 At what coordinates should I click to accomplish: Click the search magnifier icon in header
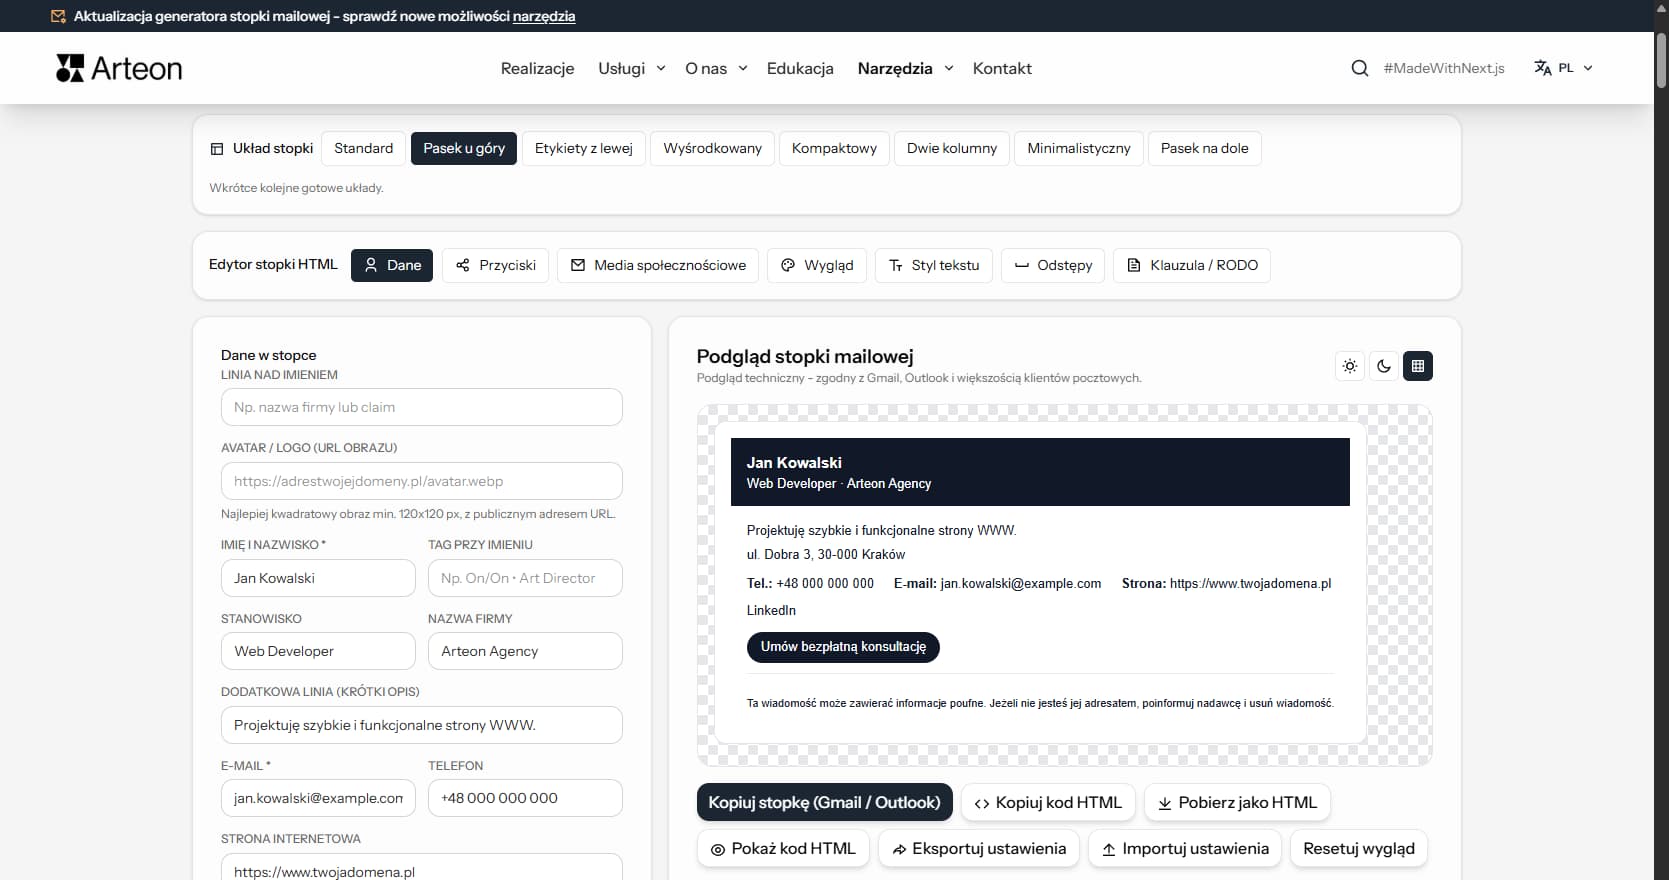pyautogui.click(x=1359, y=68)
